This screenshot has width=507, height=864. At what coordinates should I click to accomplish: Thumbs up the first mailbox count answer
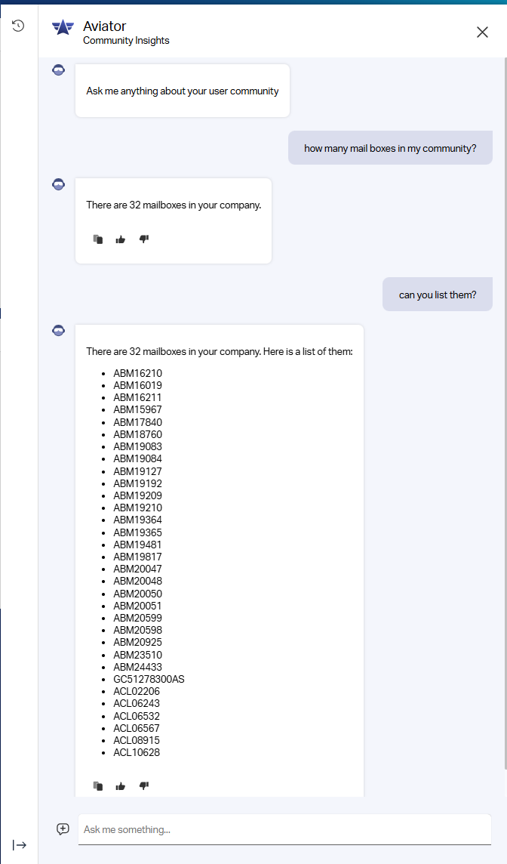[121, 239]
